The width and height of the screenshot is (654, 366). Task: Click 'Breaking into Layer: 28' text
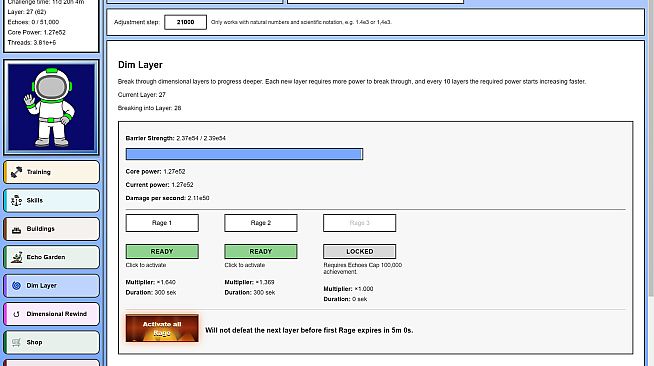pyautogui.click(x=149, y=108)
